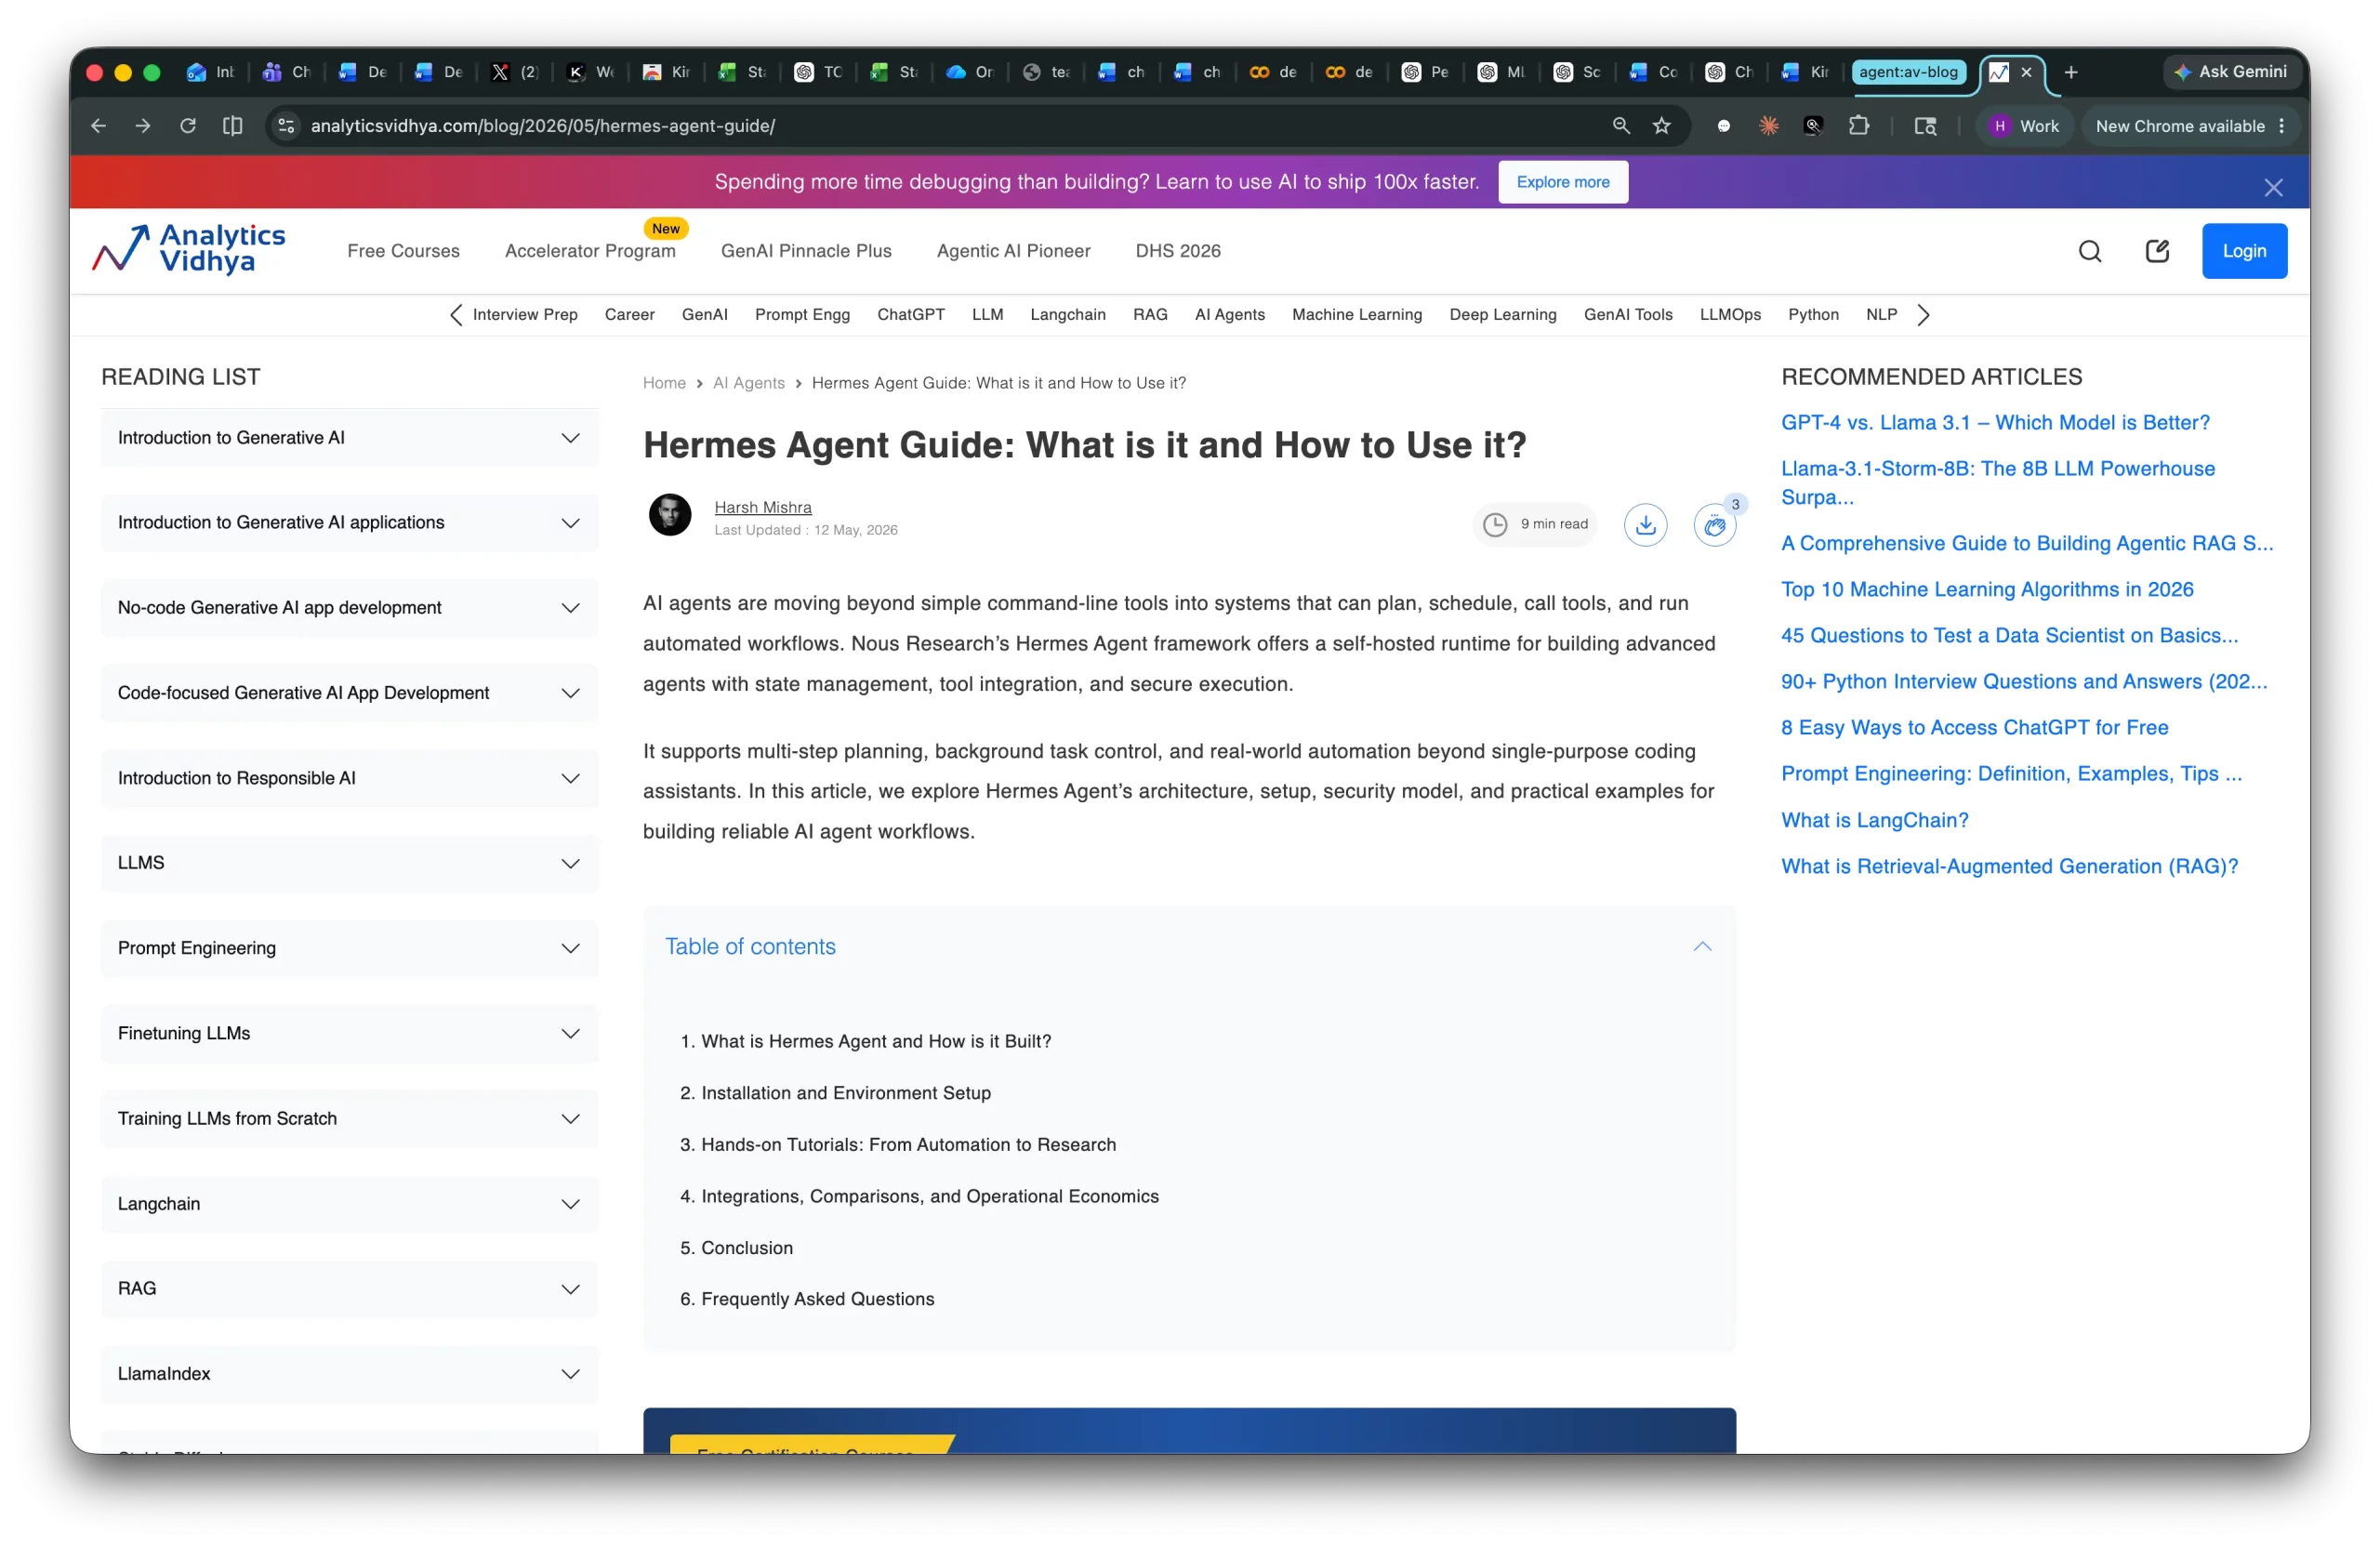Bookmark this page with the star icon
The width and height of the screenshot is (2380, 1546).
pyautogui.click(x=1662, y=126)
